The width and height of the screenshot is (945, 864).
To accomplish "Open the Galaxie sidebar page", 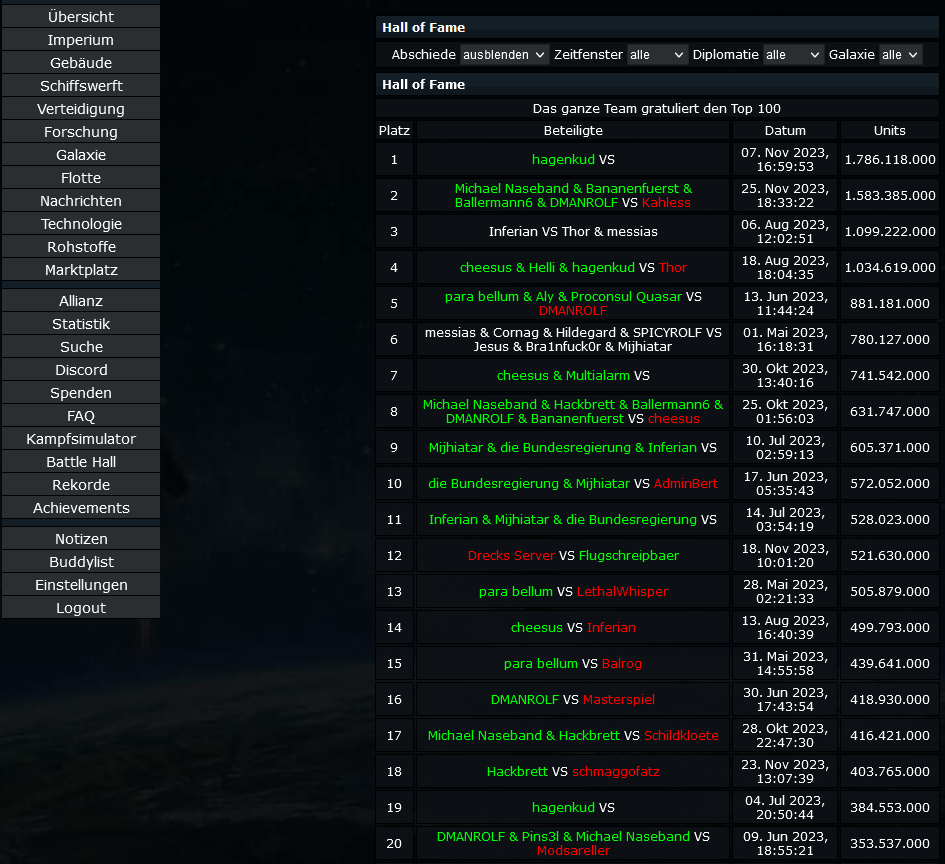I will click(x=81, y=155).
